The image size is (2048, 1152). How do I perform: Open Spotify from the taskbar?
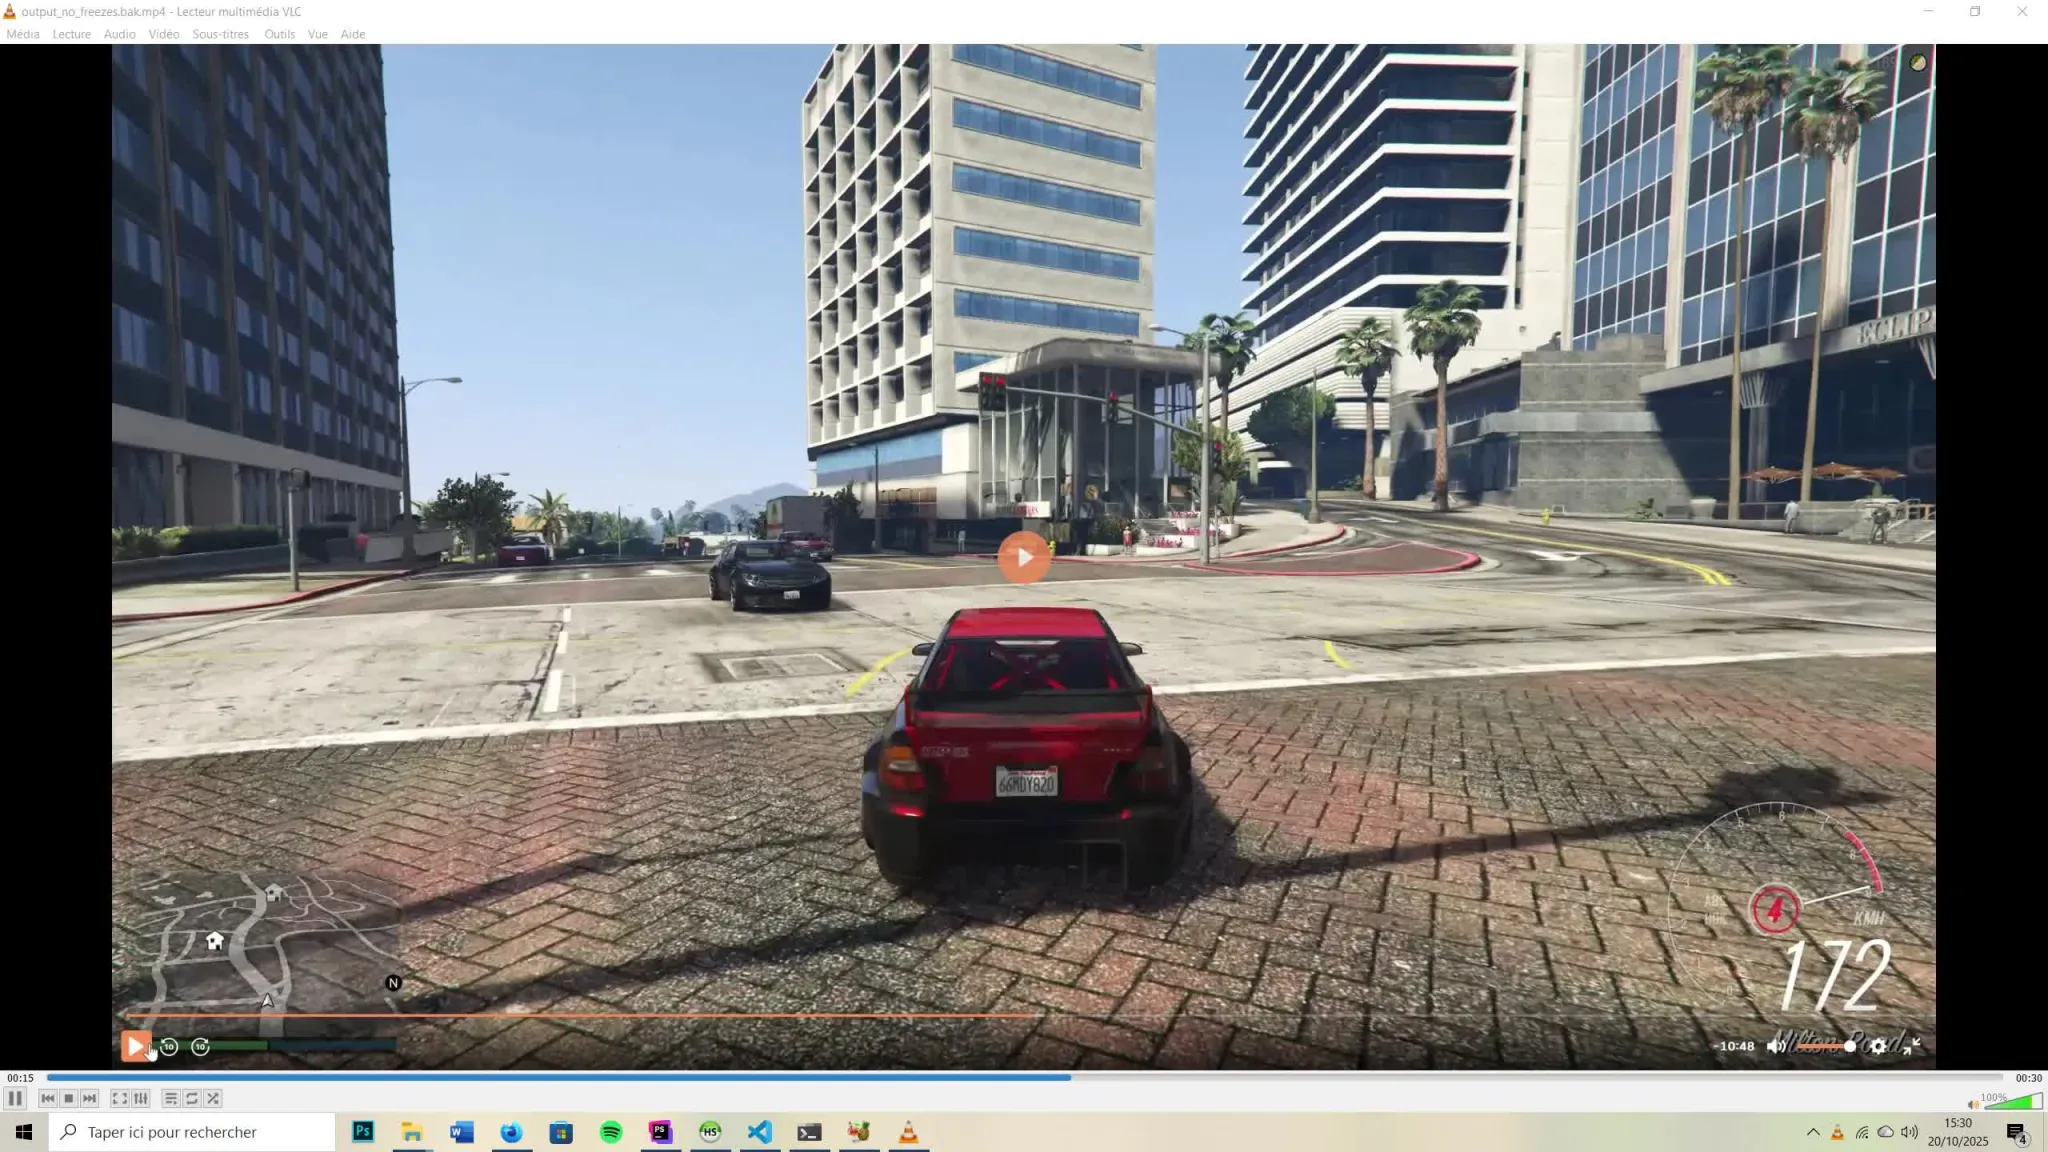click(611, 1132)
